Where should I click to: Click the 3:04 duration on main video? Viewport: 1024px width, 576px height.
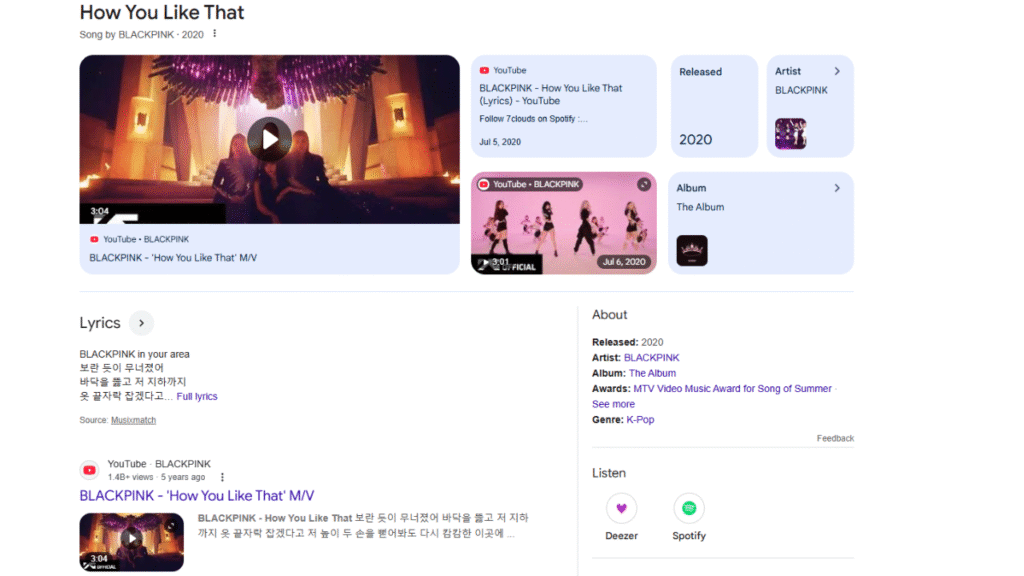tap(99, 211)
